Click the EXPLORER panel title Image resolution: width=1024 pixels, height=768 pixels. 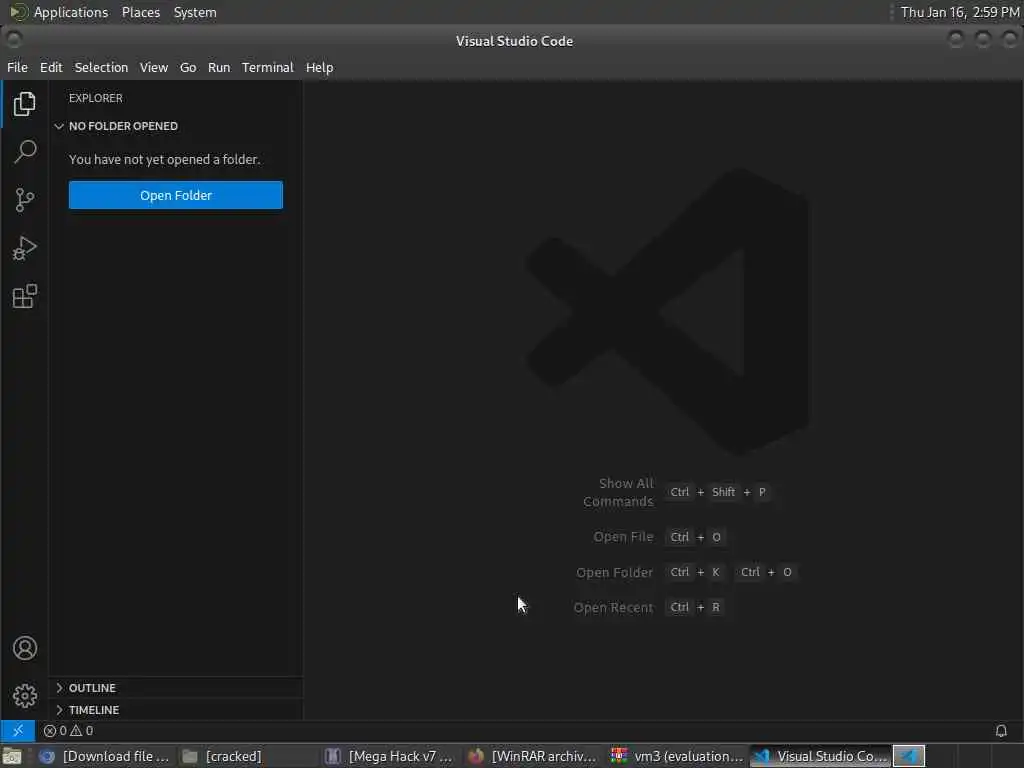(x=95, y=98)
